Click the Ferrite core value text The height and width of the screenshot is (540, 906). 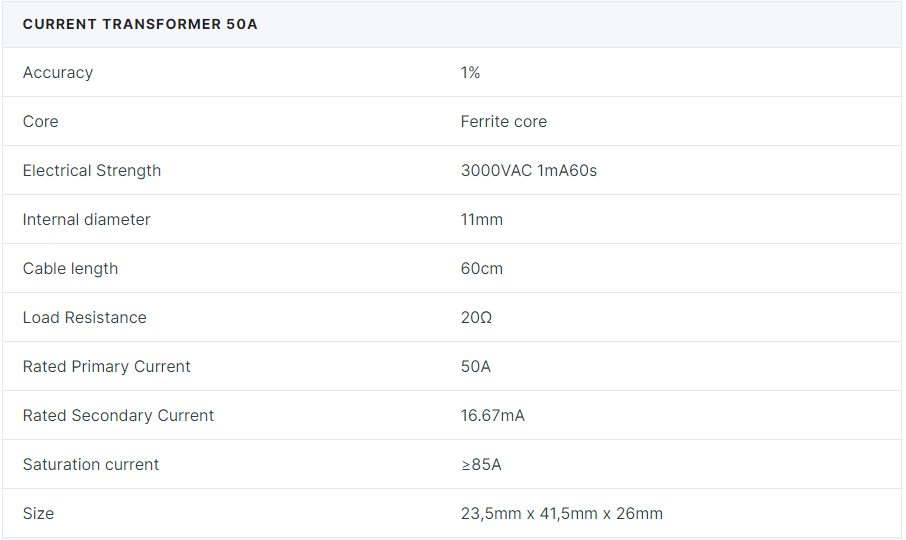tap(504, 122)
